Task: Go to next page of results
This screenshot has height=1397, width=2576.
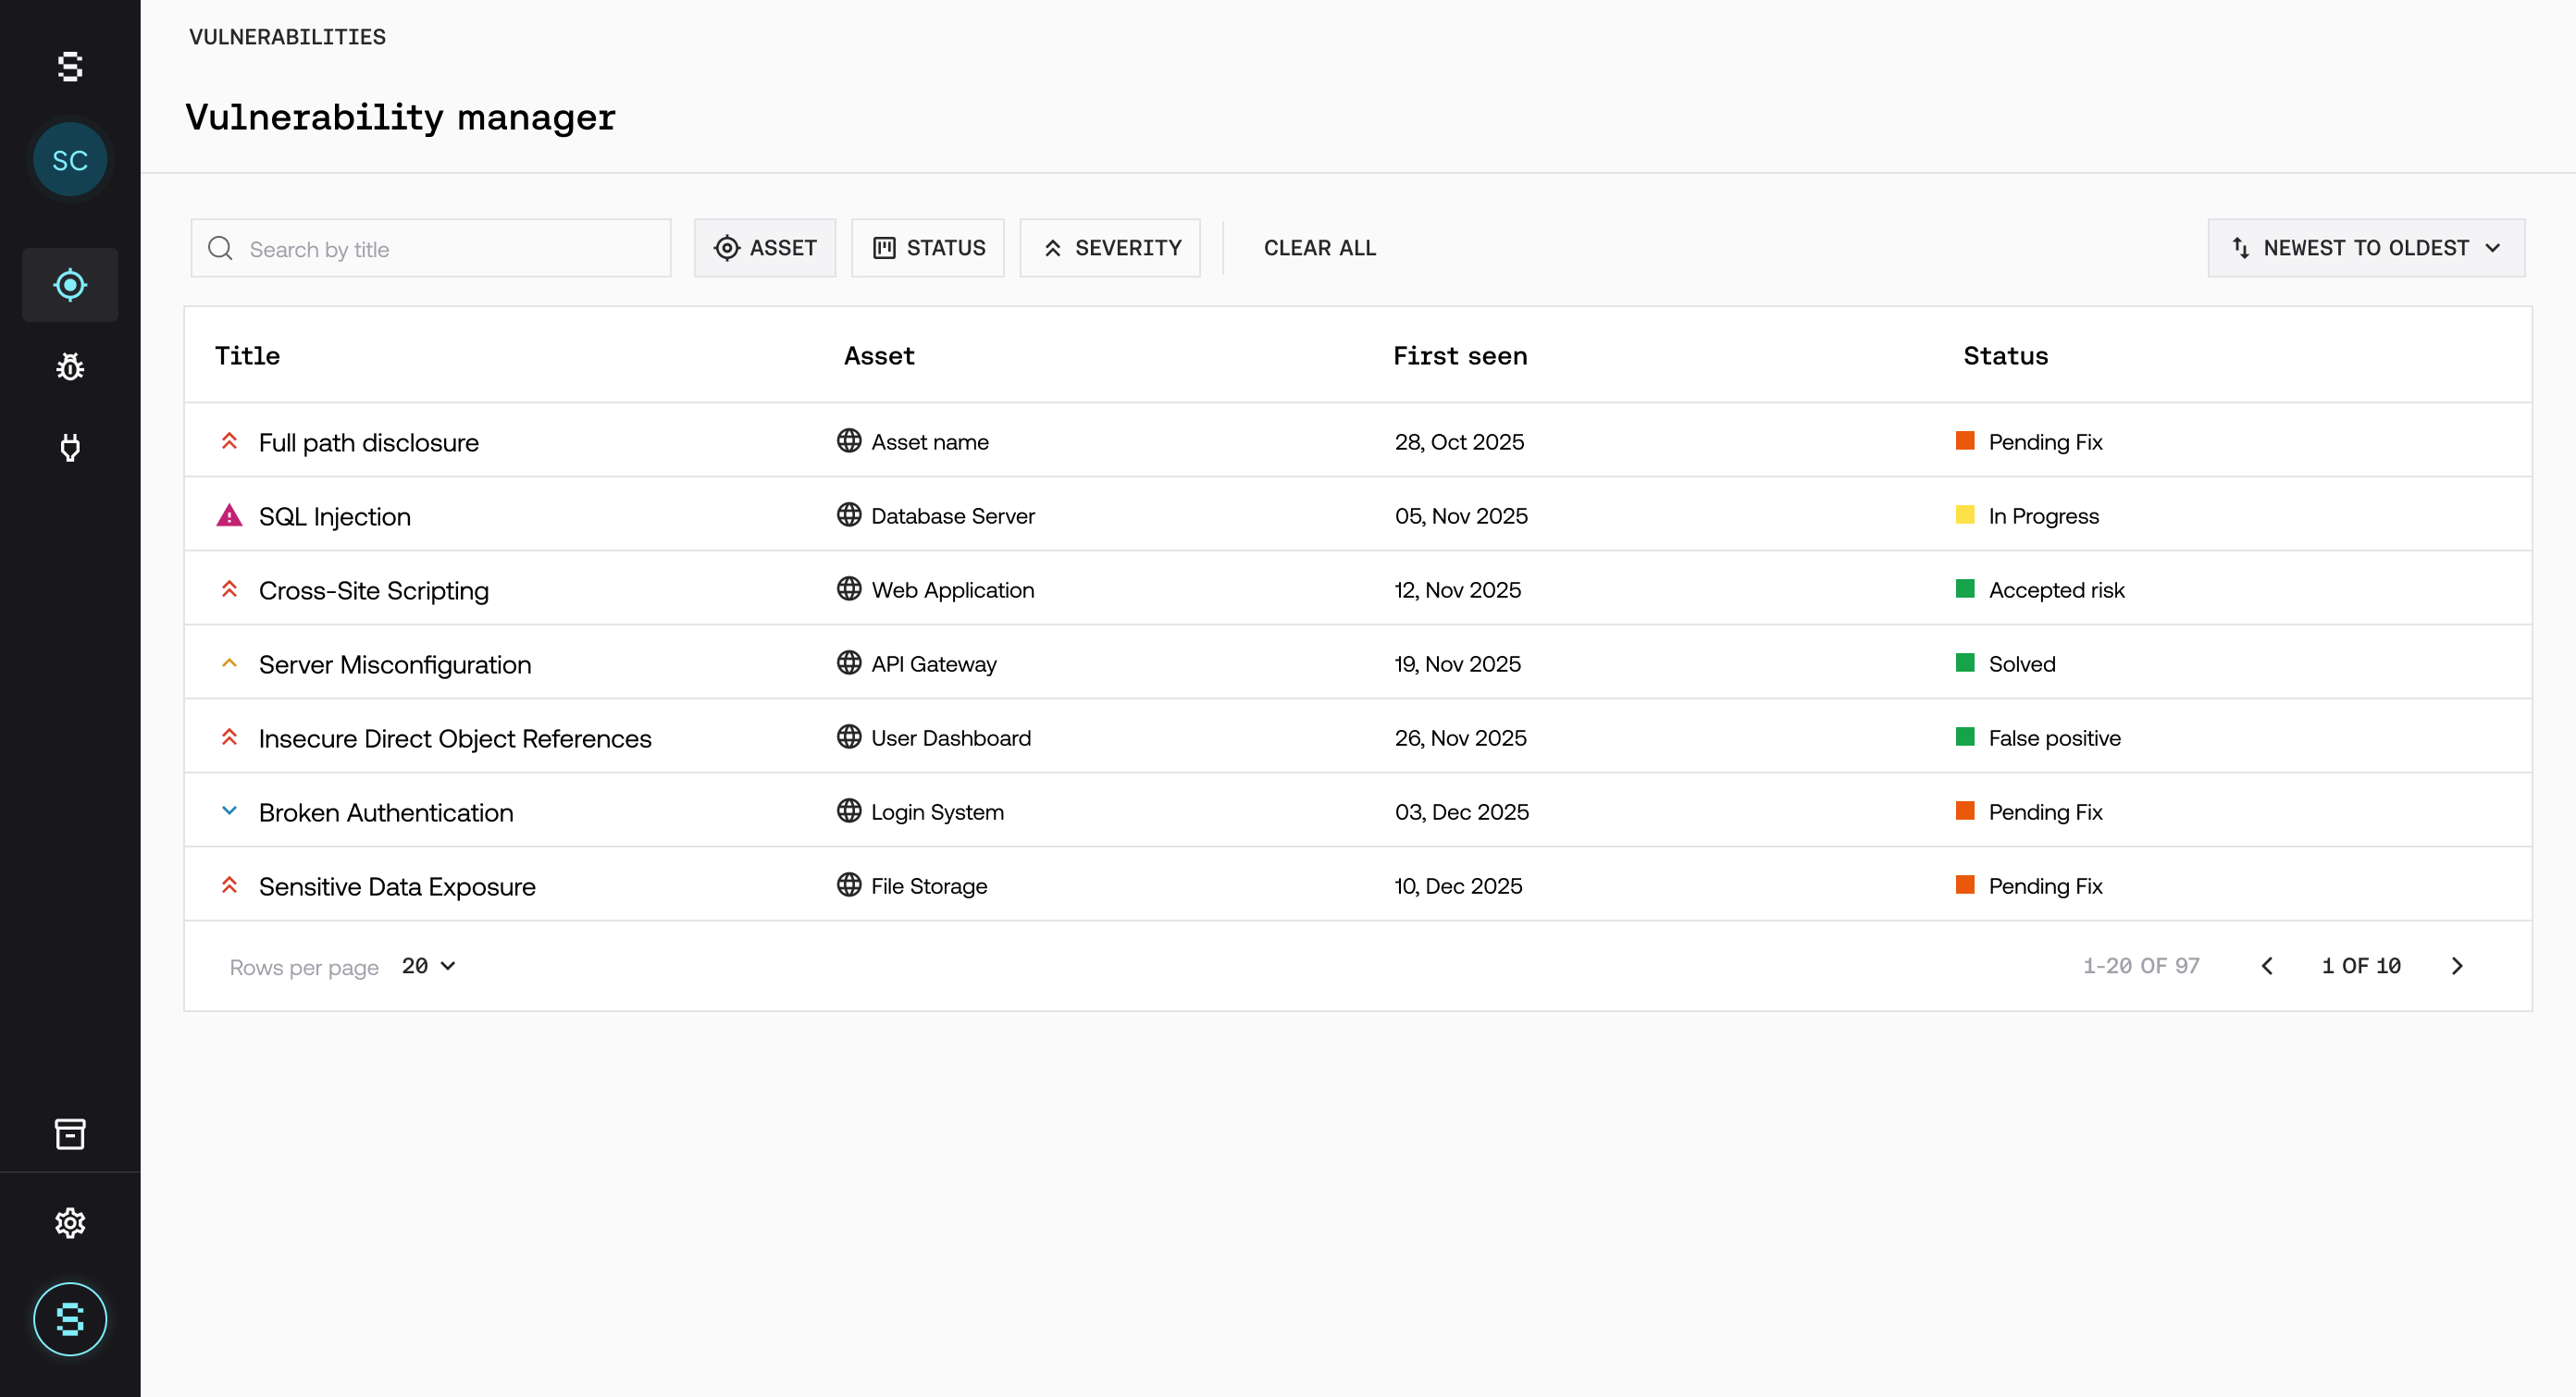Action: point(2456,965)
